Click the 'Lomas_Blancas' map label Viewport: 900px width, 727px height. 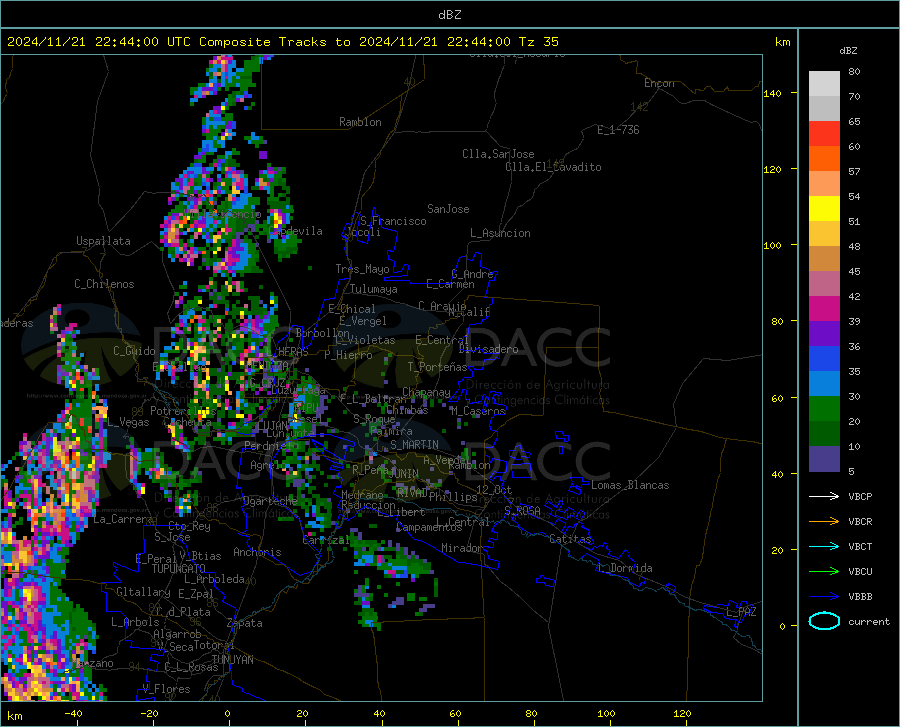630,485
